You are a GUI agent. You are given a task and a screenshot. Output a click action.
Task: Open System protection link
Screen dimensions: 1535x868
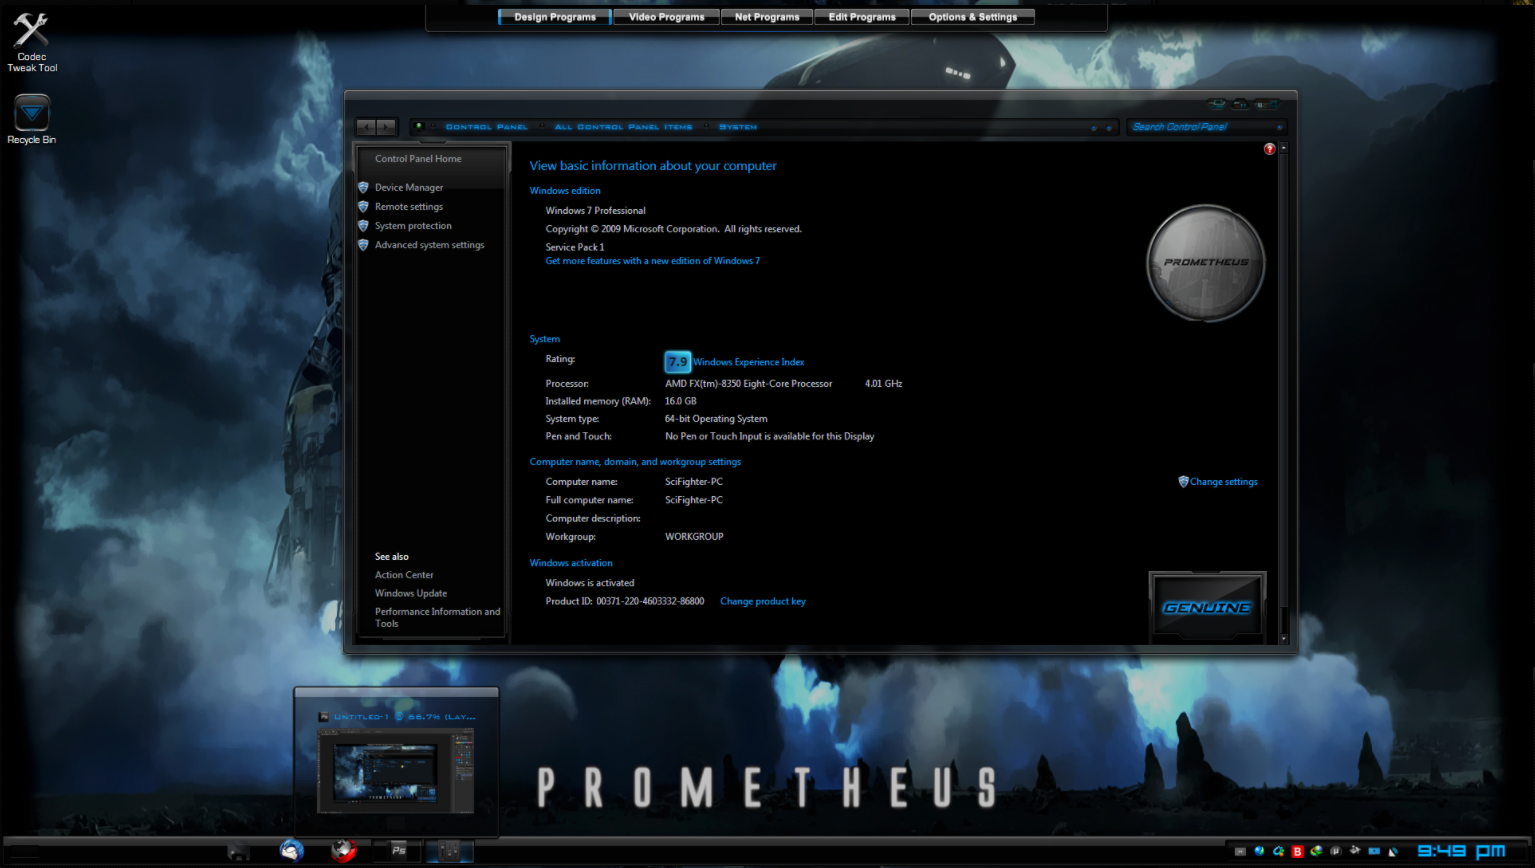[413, 225]
